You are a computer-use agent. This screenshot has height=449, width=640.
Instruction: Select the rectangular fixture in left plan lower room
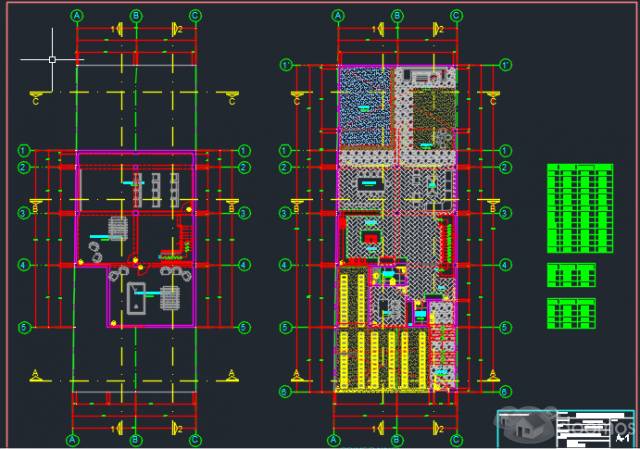(136, 298)
